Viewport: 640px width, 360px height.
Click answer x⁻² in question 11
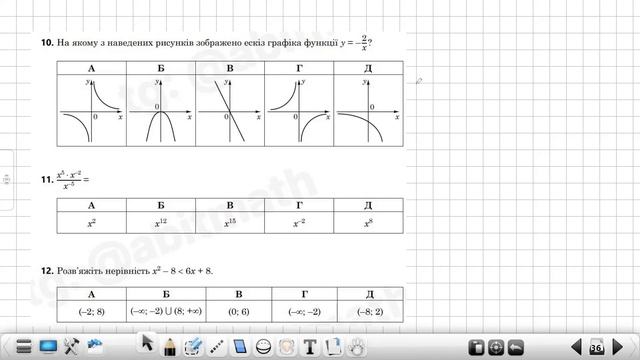(299, 223)
